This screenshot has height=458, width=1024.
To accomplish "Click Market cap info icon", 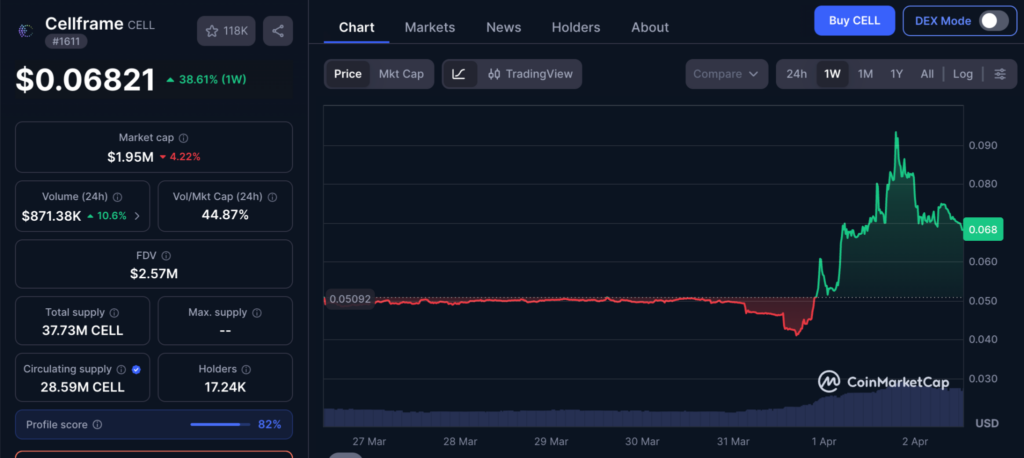I will click(183, 139).
